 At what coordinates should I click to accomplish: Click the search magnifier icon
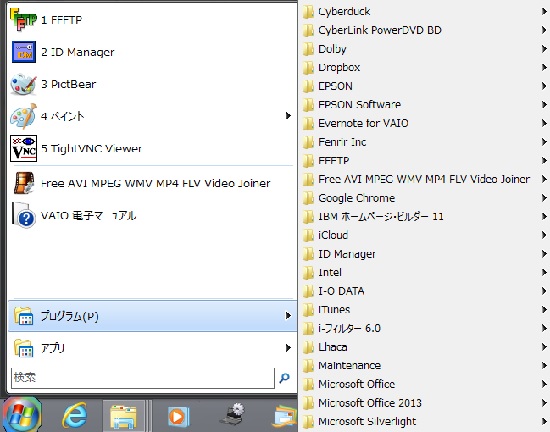pyautogui.click(x=284, y=378)
